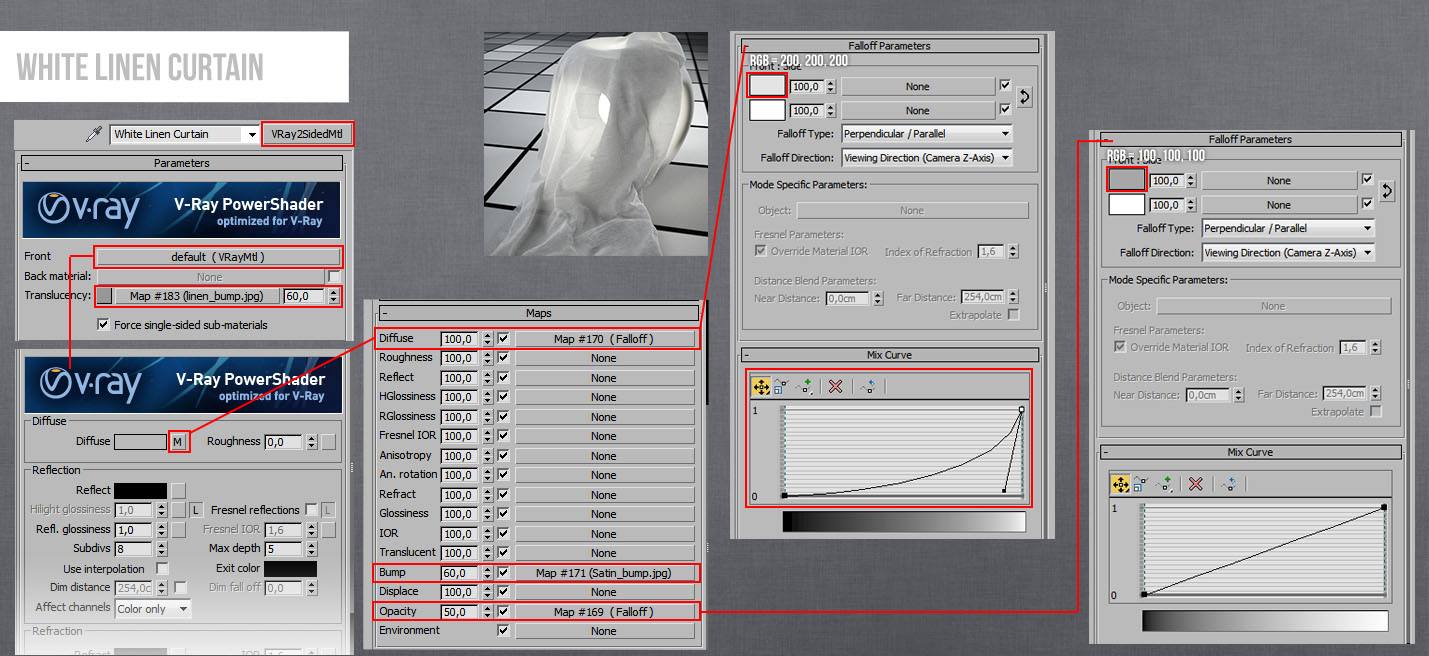Open the White Linen Curtain material name dropdown

tap(253, 134)
